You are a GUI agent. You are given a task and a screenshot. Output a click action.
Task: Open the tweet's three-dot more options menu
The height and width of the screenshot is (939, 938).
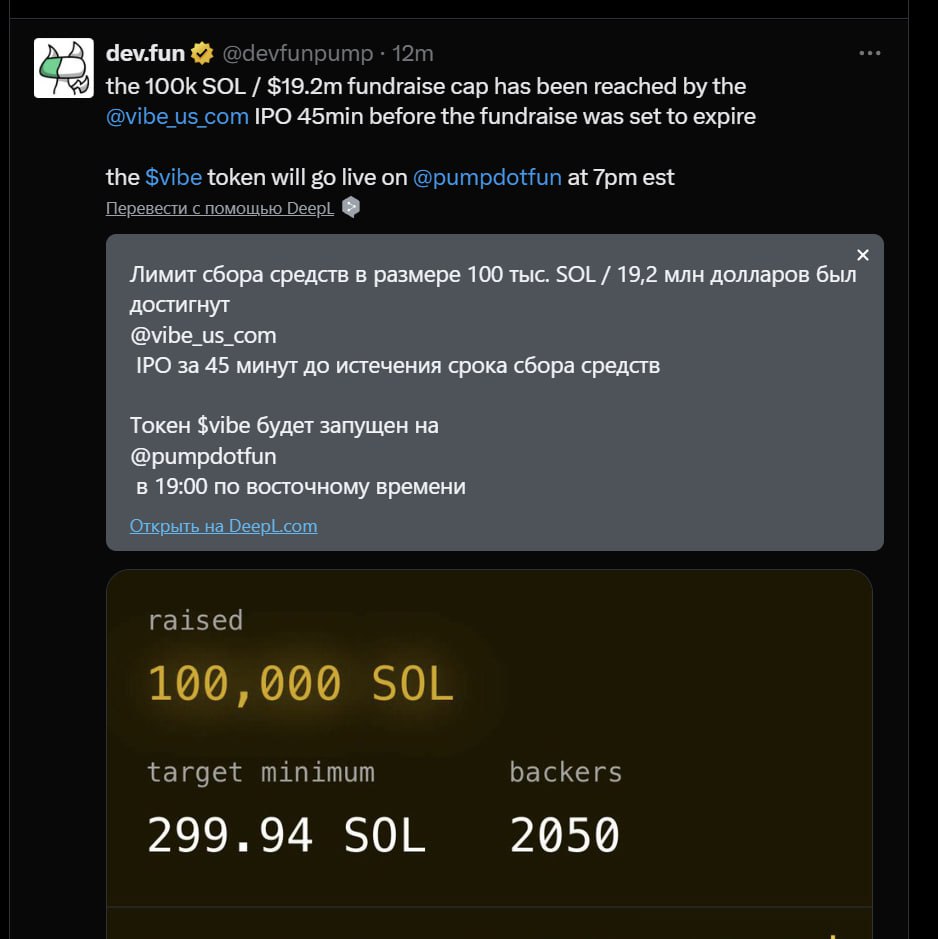pyautogui.click(x=871, y=52)
